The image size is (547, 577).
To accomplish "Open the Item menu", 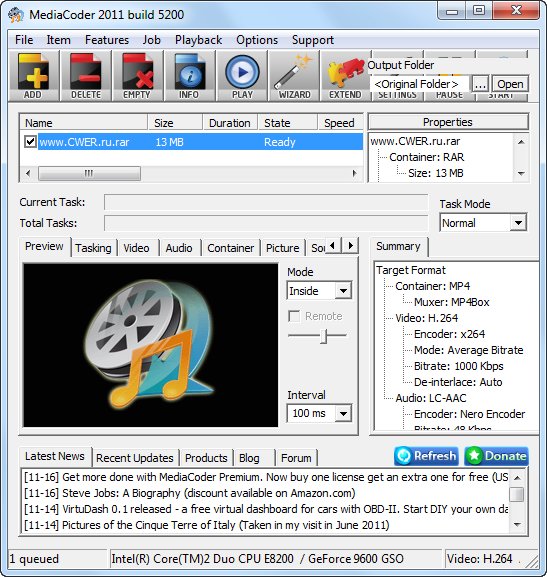I will [59, 40].
